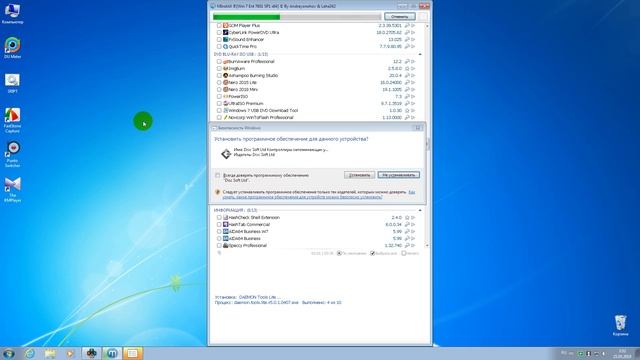Check the GOM Player Plus checkbox
The height and width of the screenshot is (360, 640).
[x=219, y=26]
